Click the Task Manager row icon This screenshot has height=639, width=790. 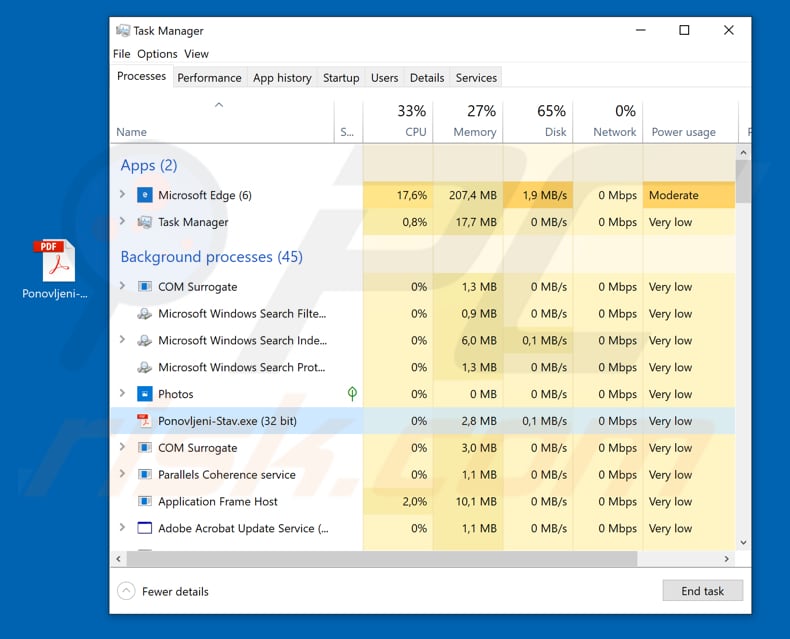pyautogui.click(x=145, y=222)
